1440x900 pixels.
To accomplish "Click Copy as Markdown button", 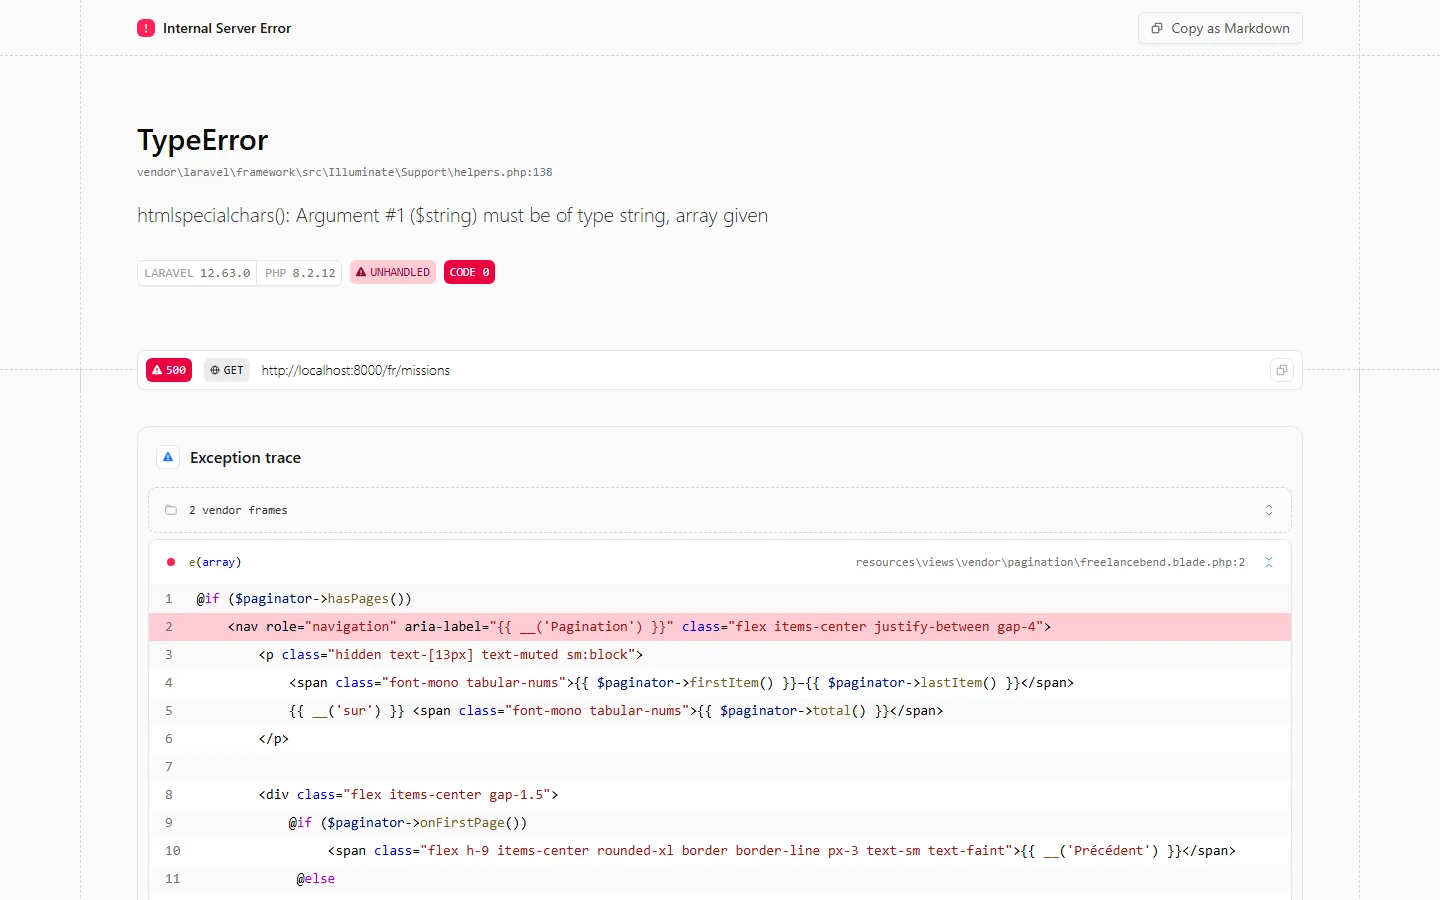I will 1220,28.
